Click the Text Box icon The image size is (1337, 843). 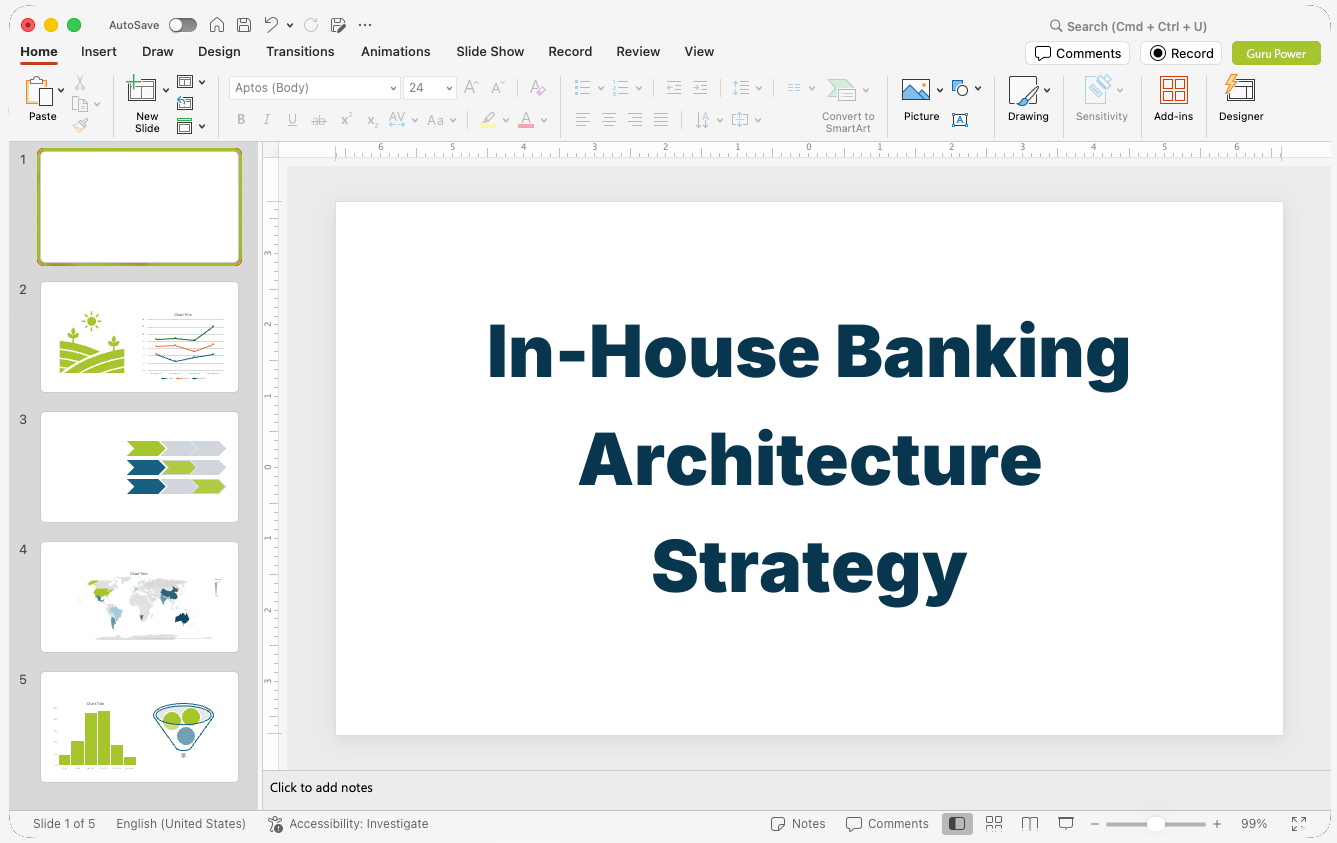coord(960,120)
